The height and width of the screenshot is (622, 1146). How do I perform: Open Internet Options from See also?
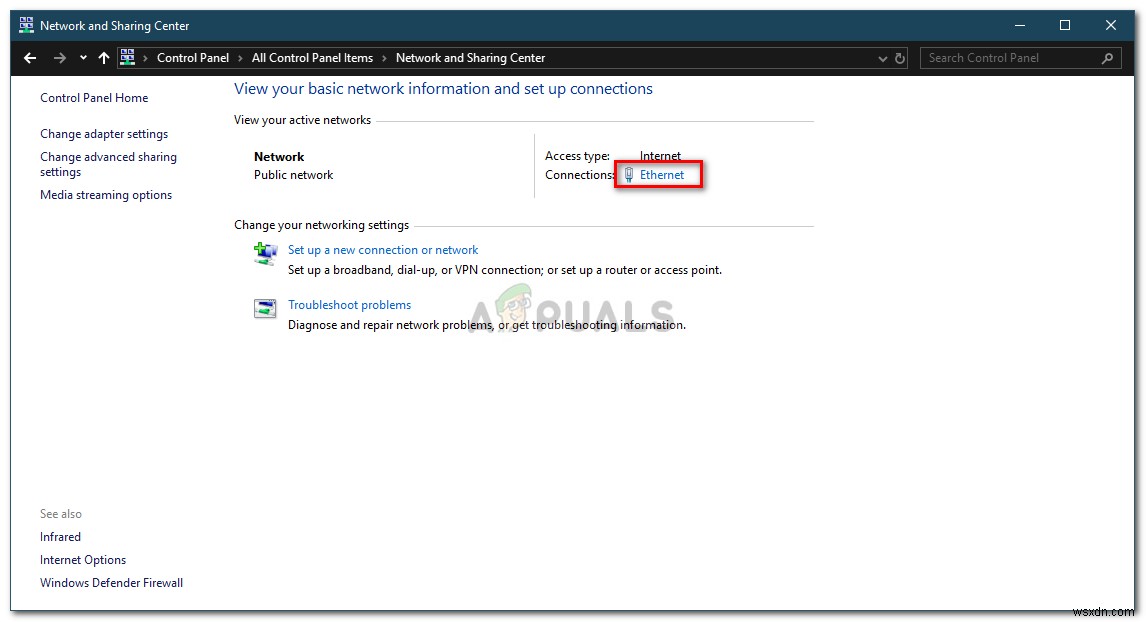point(83,559)
